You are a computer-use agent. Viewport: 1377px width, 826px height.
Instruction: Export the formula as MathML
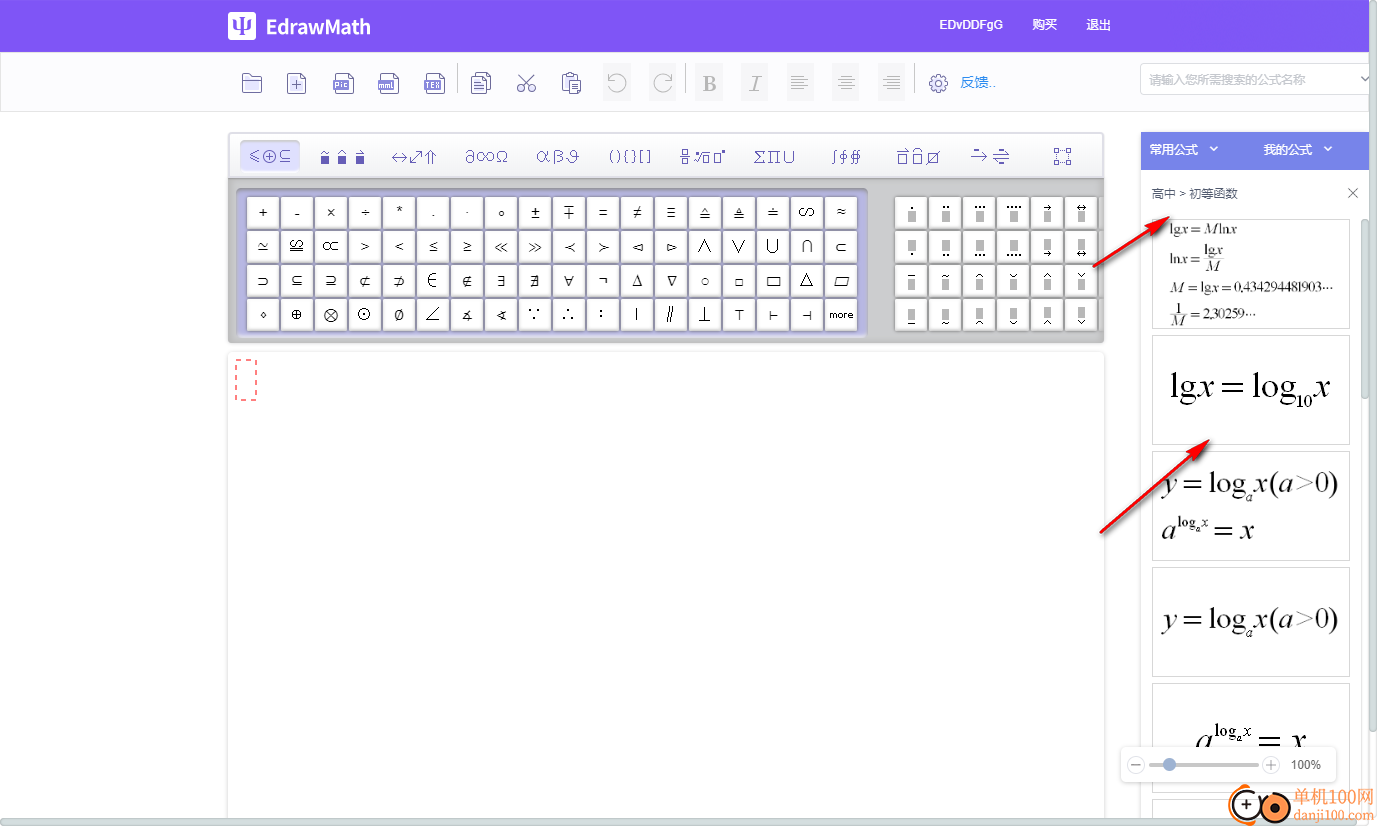[x=388, y=83]
